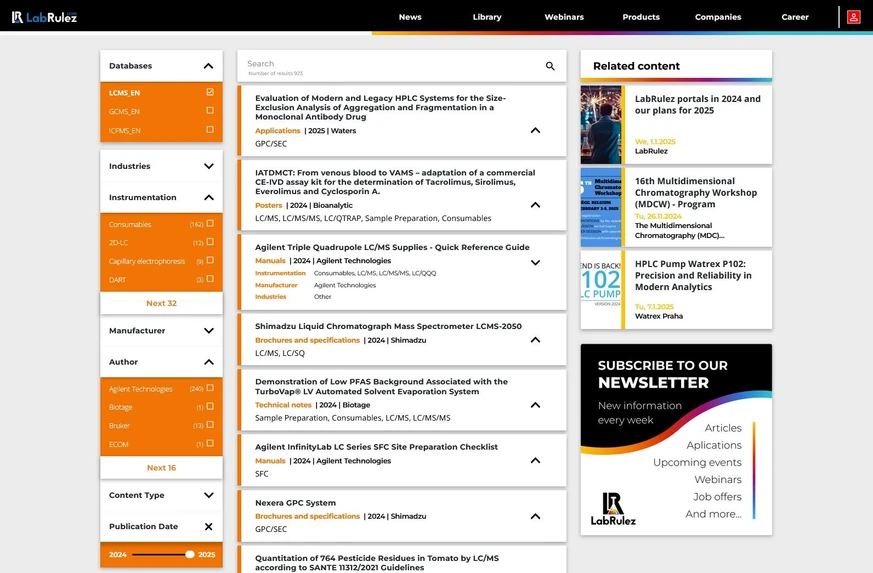Open LabRulez portals 2024 article thumbnail
873x573 pixels.
click(x=601, y=125)
